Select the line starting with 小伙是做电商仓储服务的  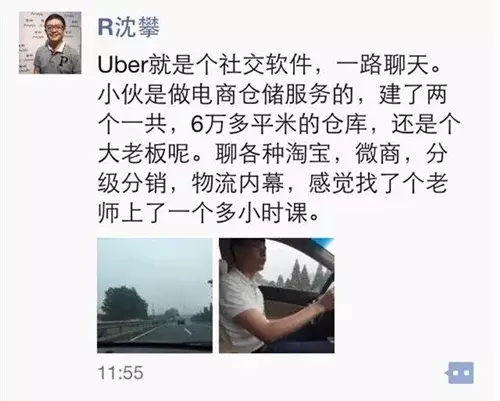pos(272,95)
